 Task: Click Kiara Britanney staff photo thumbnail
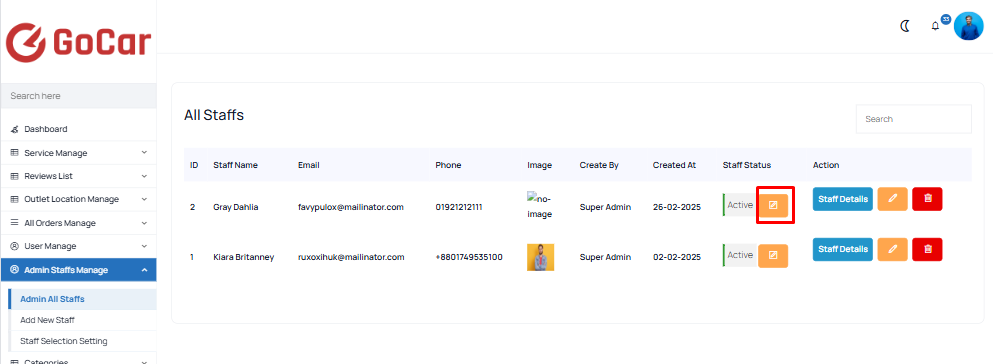pyautogui.click(x=540, y=257)
